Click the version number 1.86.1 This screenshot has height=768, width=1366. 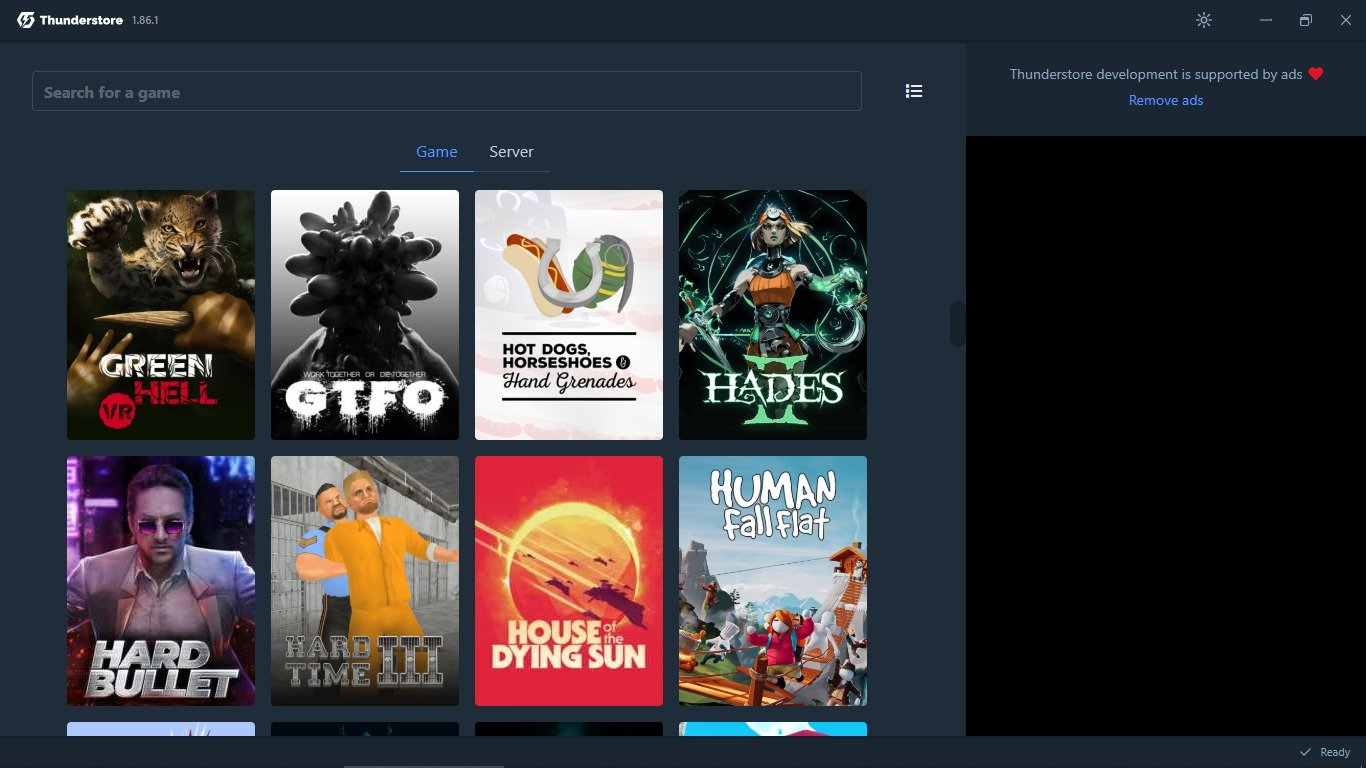(145, 20)
